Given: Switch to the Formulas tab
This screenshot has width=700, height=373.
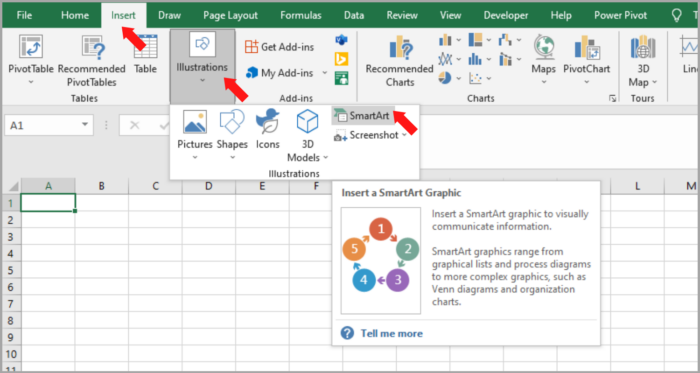Looking at the screenshot, I should (301, 16).
